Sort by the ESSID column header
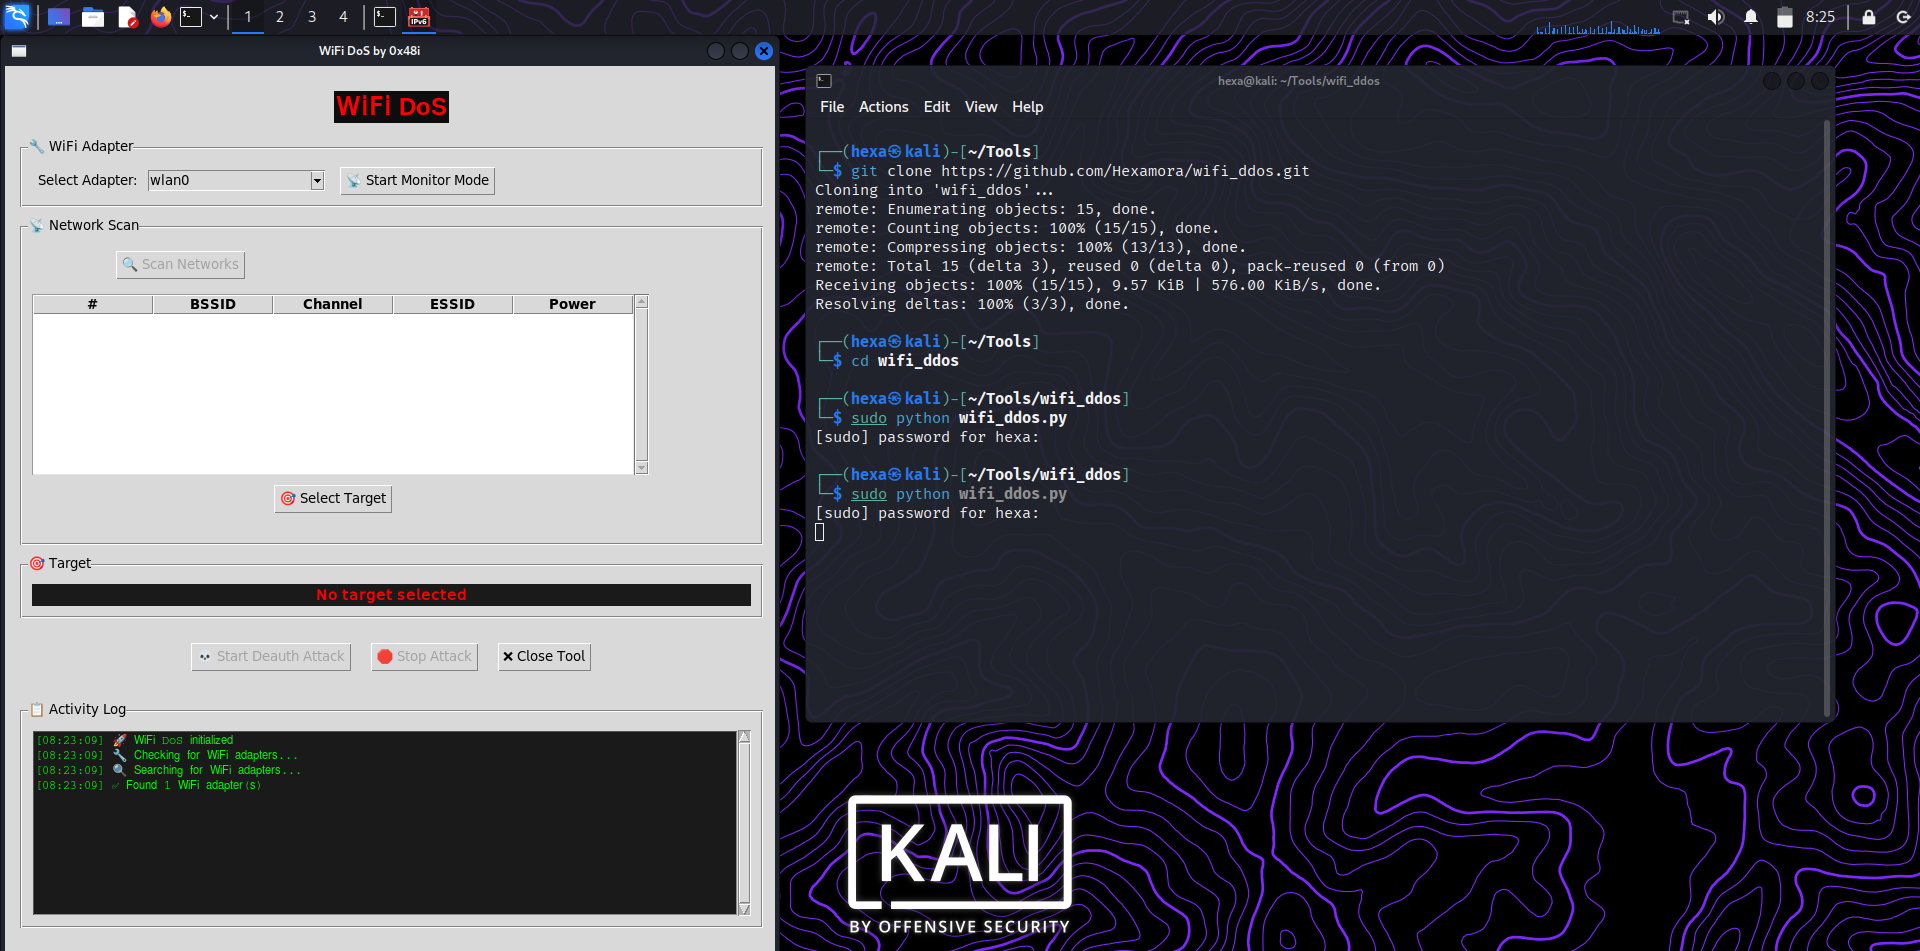 453,304
